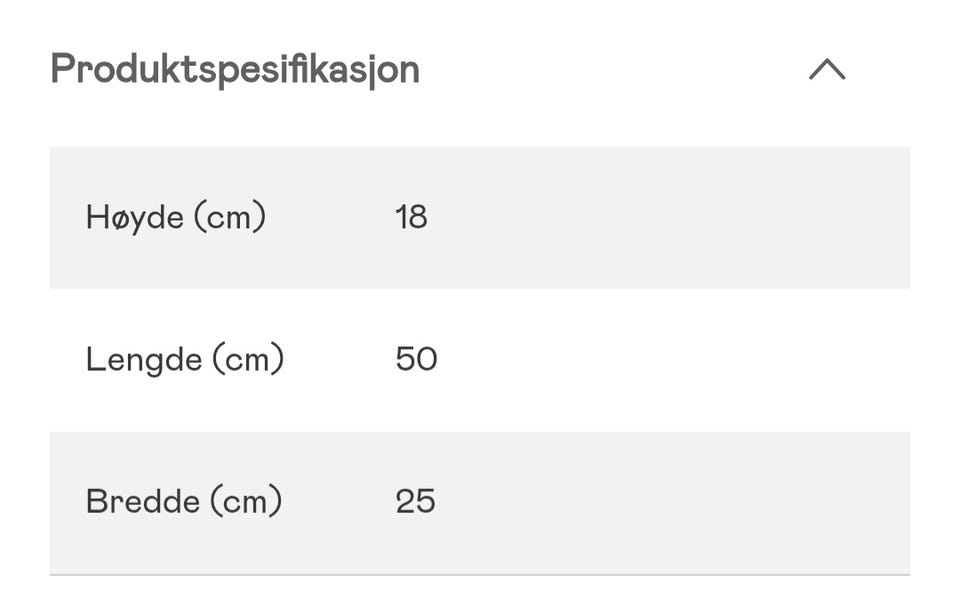Click the word 'Høyde' in first row

pyautogui.click(x=135, y=219)
